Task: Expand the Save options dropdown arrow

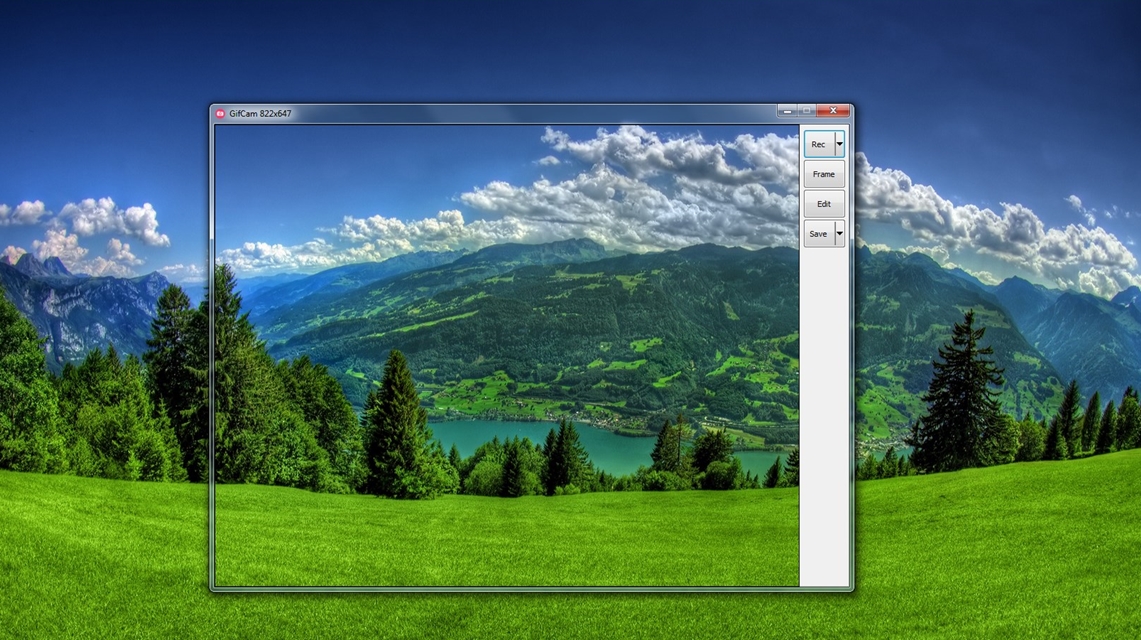Action: click(840, 233)
